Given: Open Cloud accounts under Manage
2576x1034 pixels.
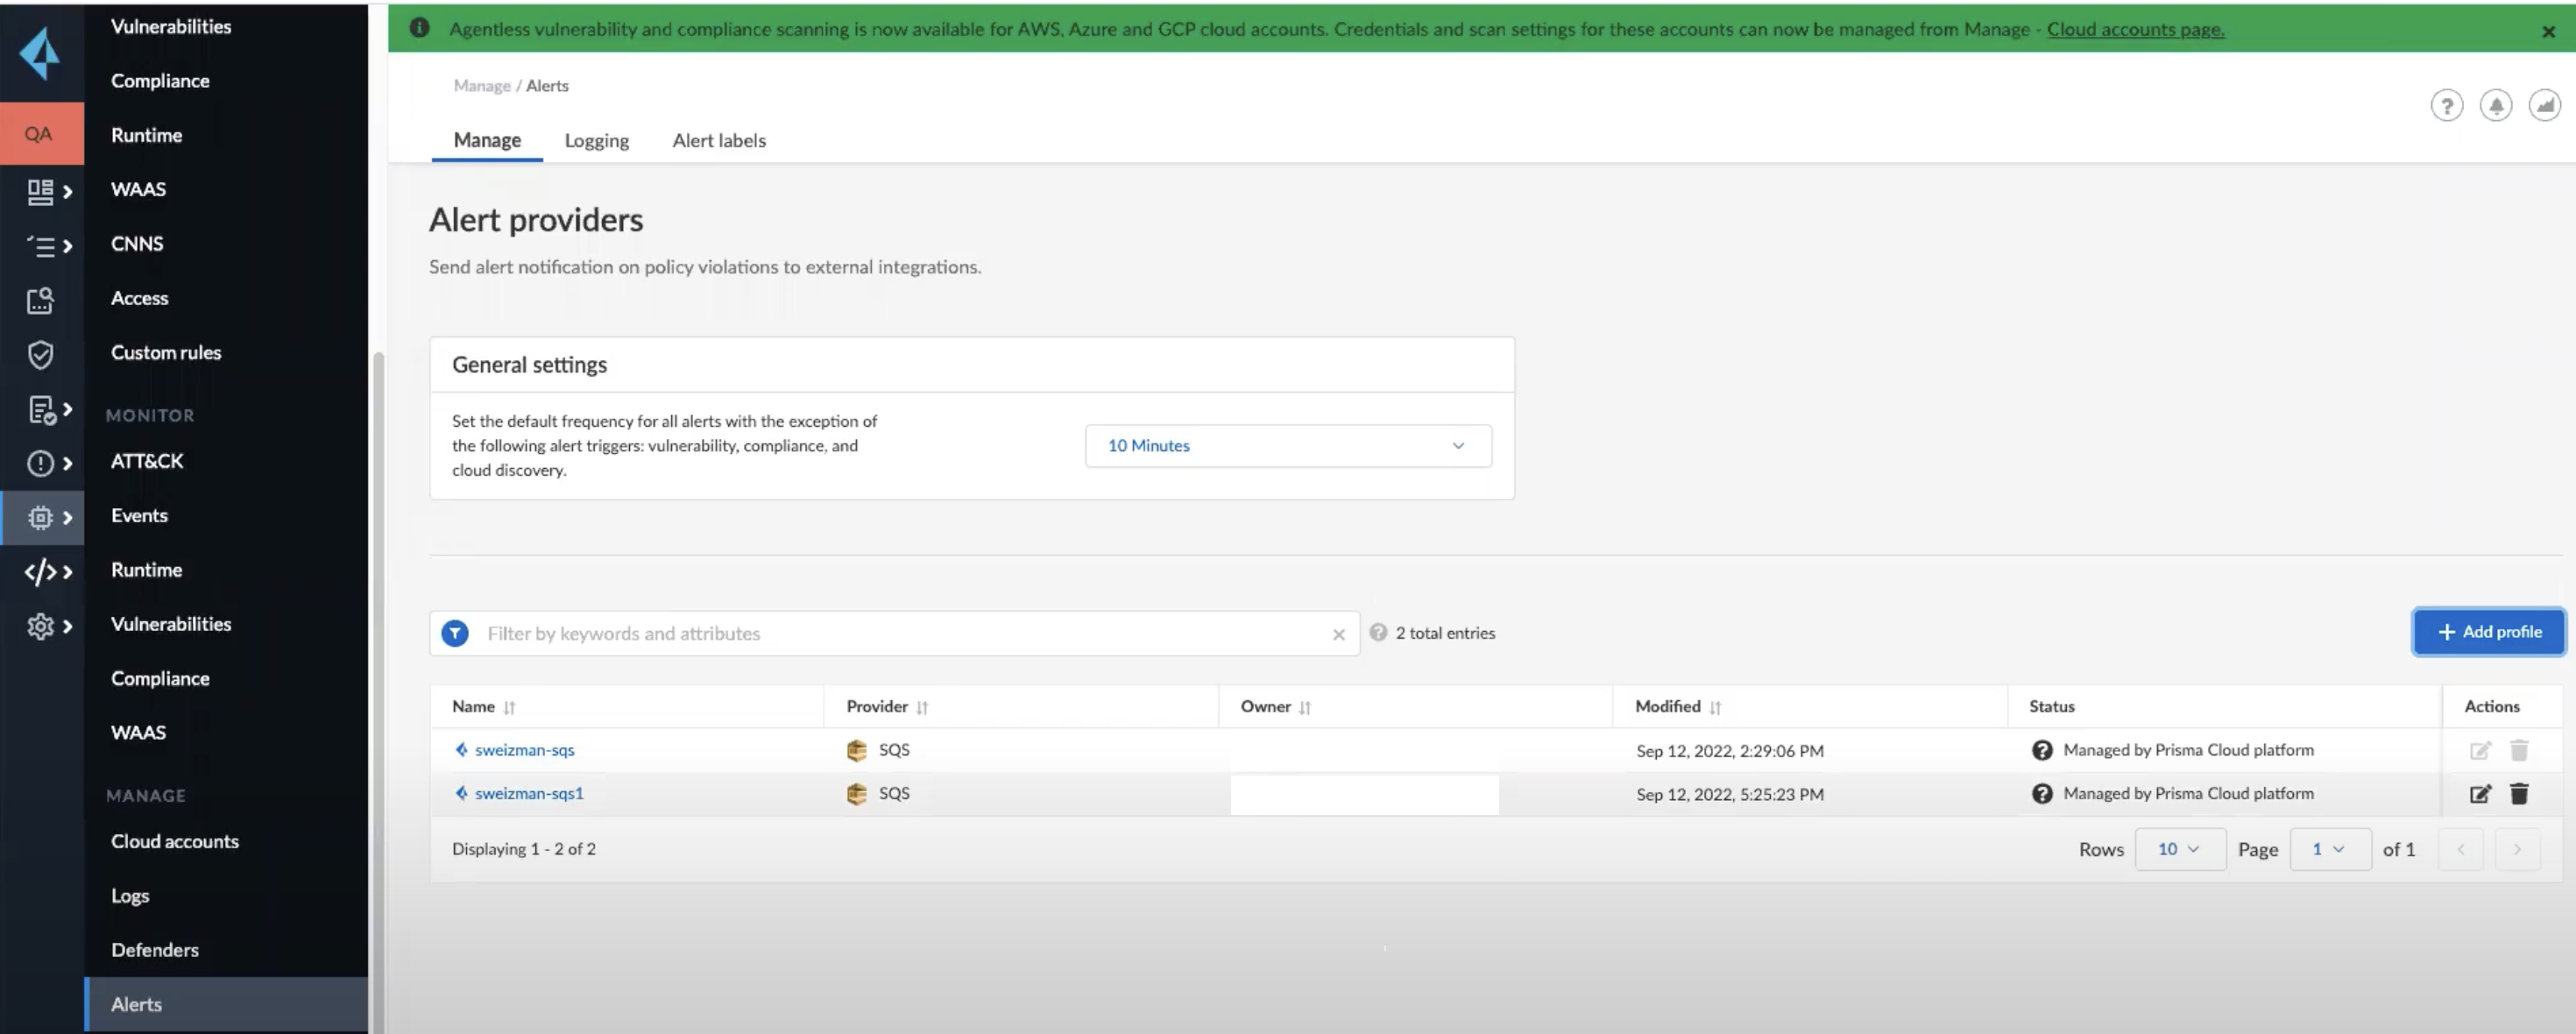Looking at the screenshot, I should pyautogui.click(x=175, y=841).
